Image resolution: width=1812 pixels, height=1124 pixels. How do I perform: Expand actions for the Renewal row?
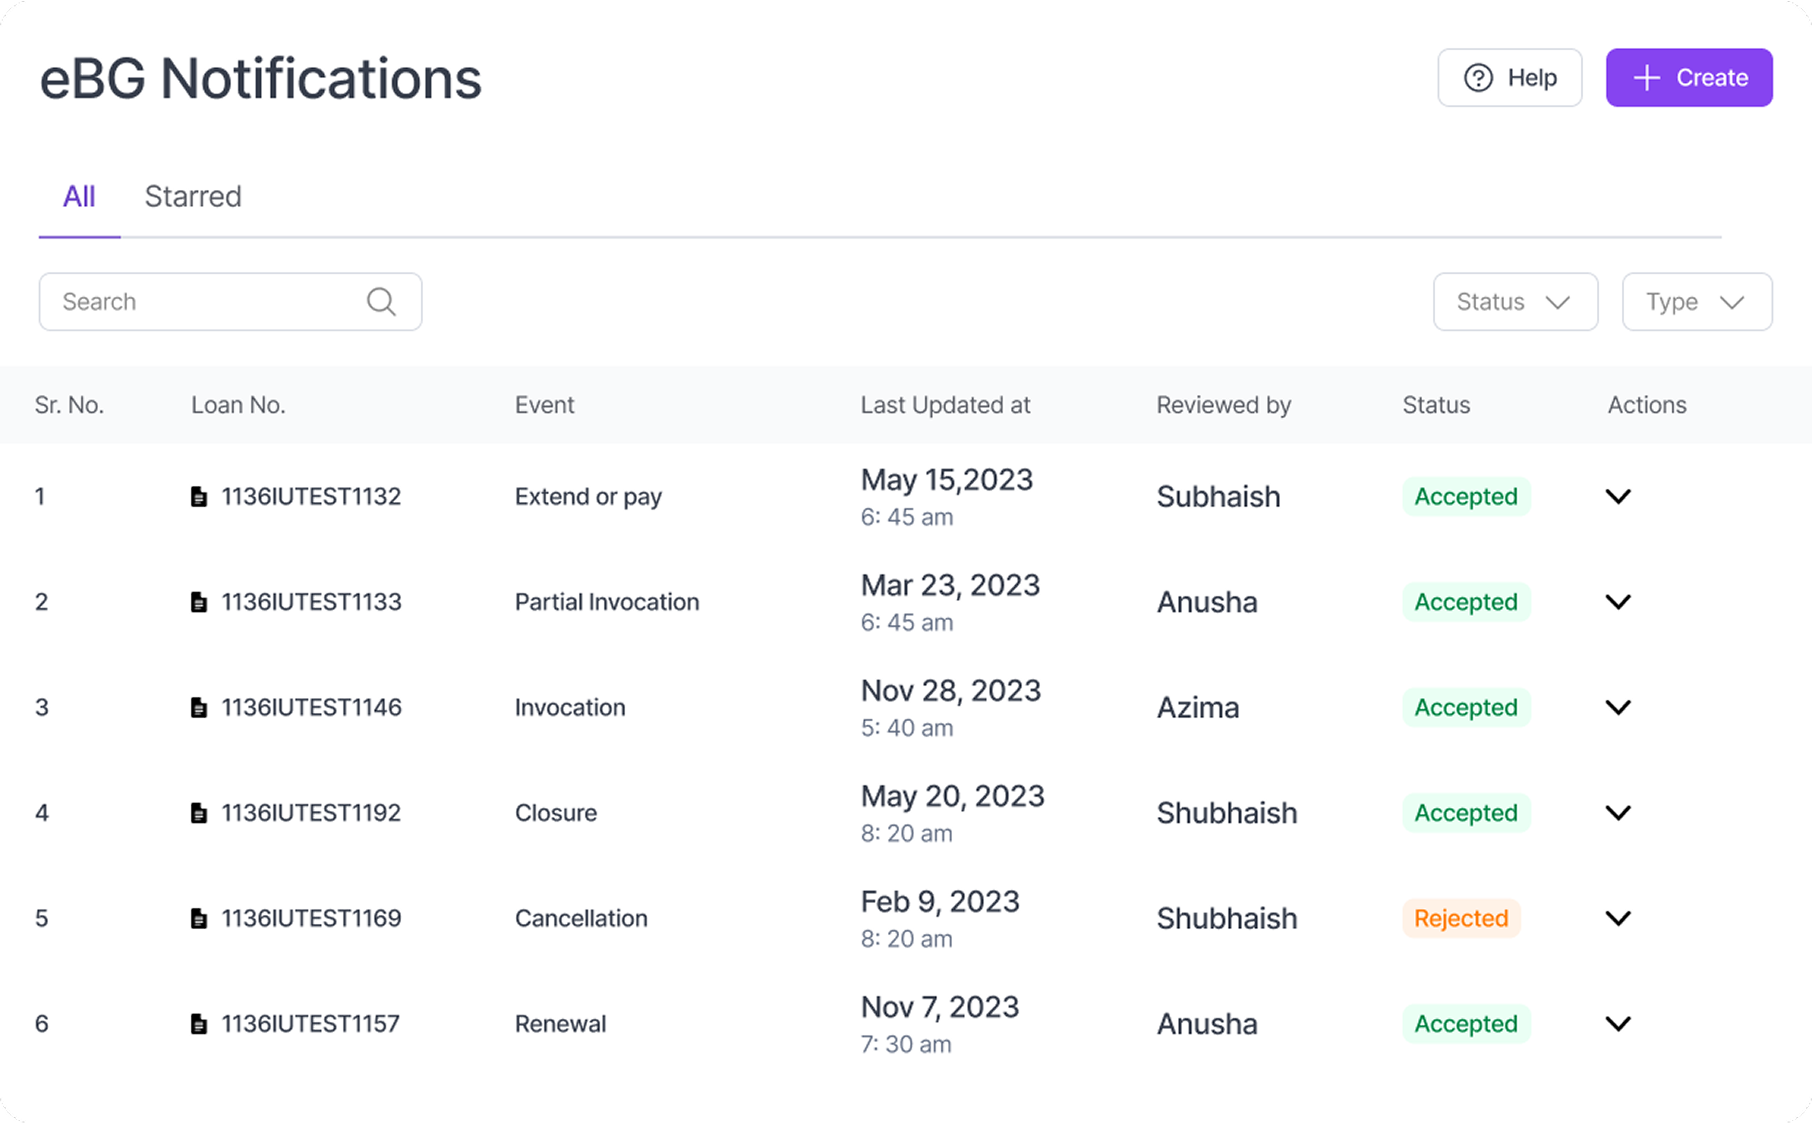[1618, 1024]
